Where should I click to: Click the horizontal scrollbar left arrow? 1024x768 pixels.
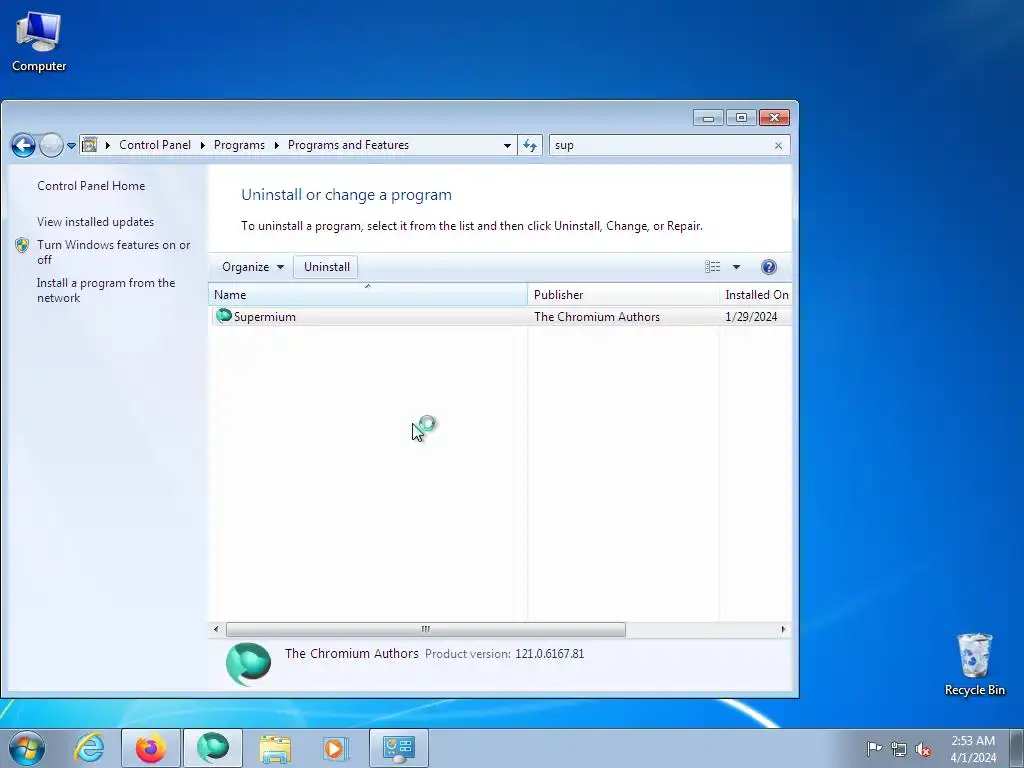pos(216,630)
